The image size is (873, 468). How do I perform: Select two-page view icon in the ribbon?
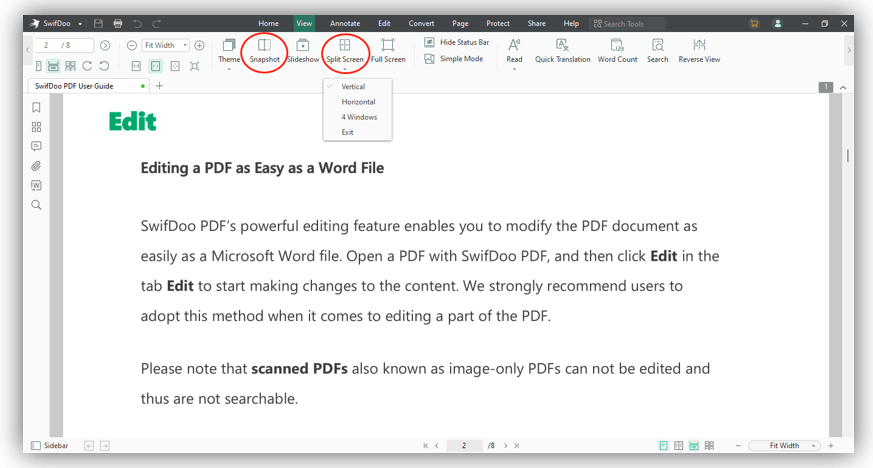coord(70,66)
